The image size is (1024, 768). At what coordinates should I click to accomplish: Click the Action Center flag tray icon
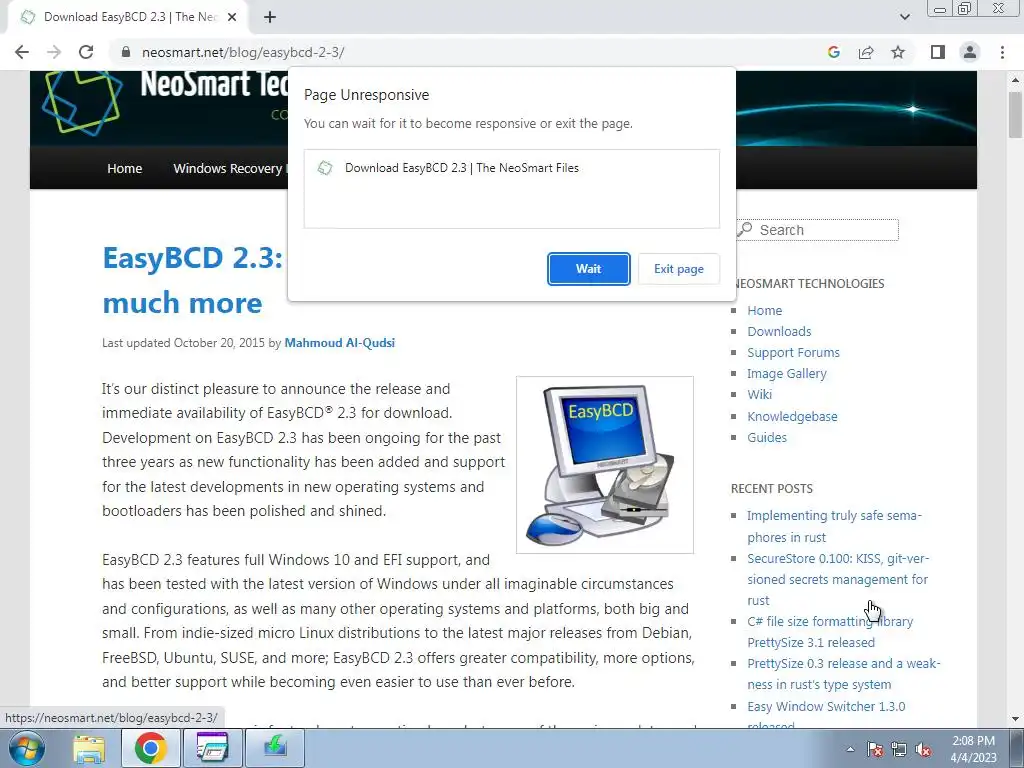[x=875, y=749]
